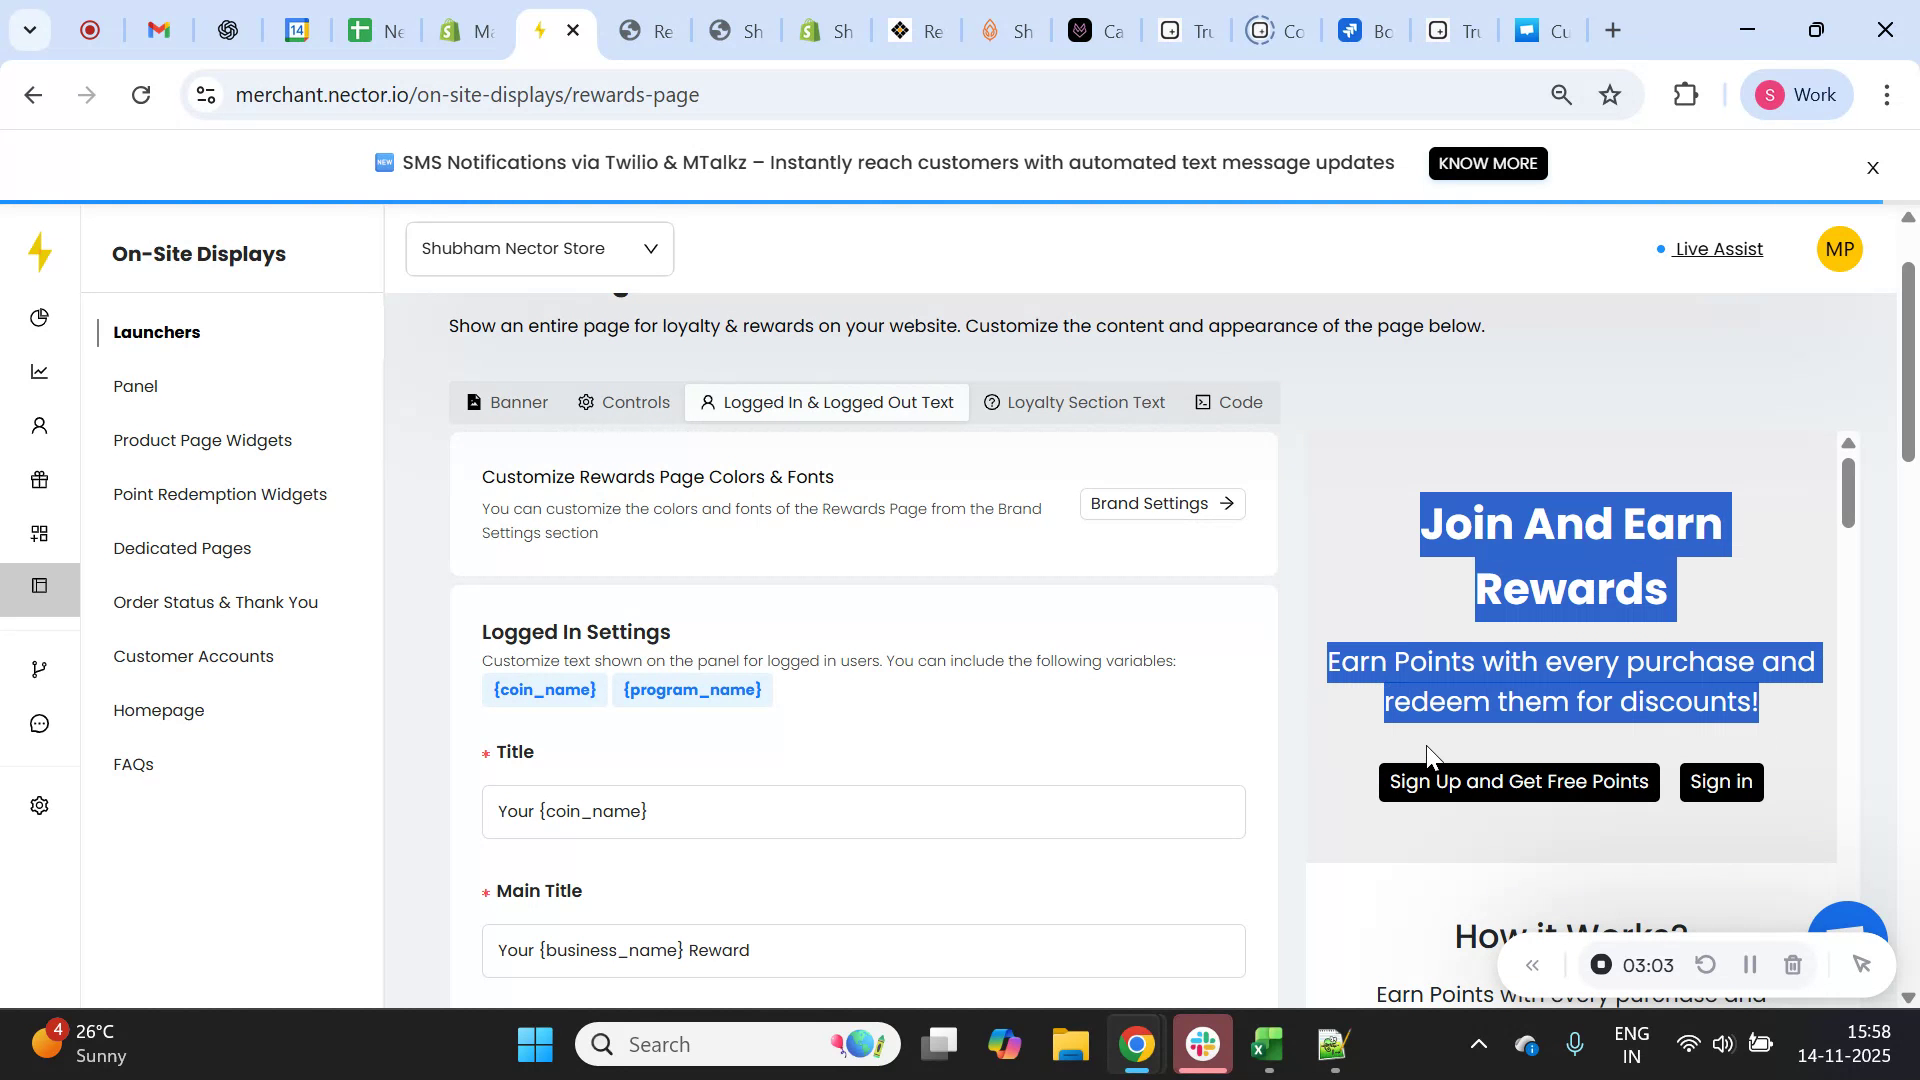Open the chat support sidebar icon
This screenshot has height=1080, width=1920.
point(40,723)
